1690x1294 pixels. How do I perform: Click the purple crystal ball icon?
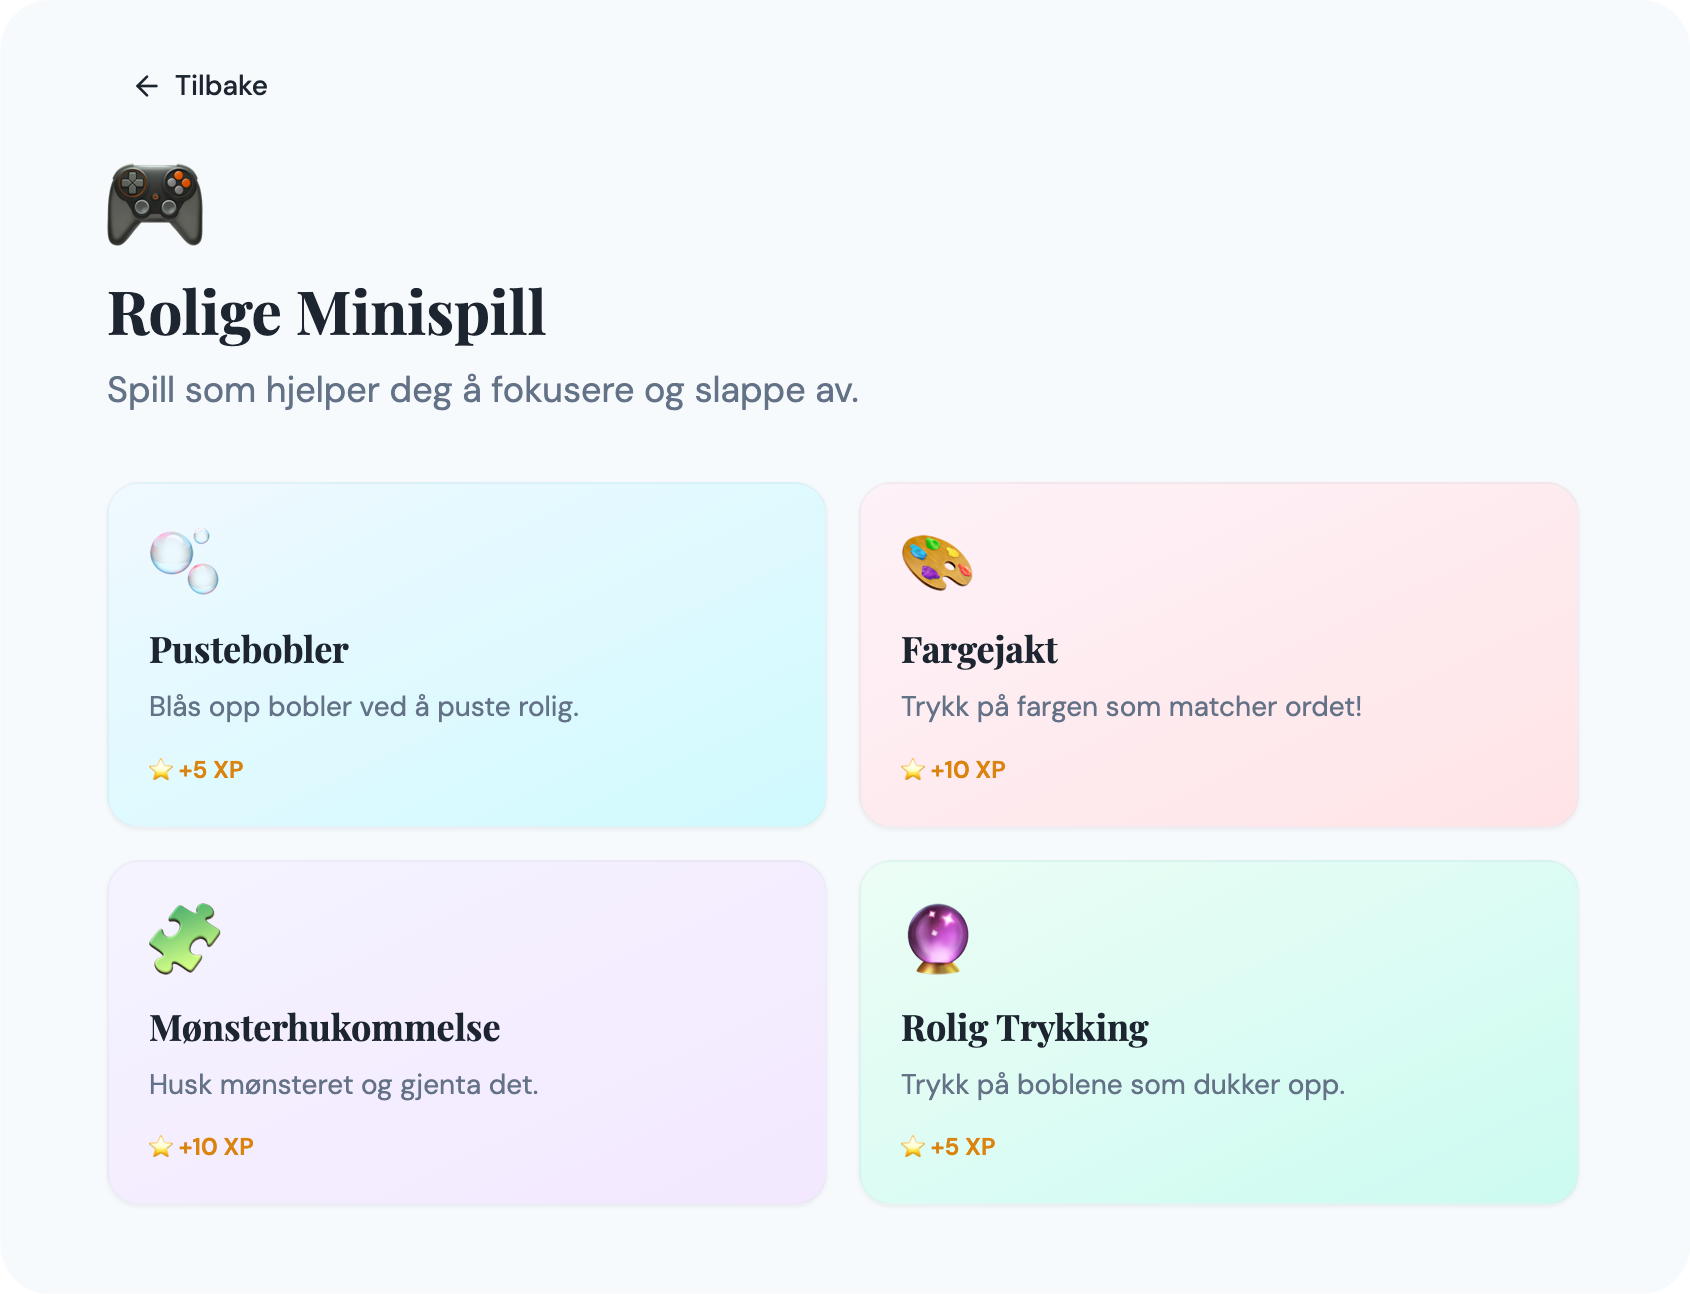coord(937,938)
